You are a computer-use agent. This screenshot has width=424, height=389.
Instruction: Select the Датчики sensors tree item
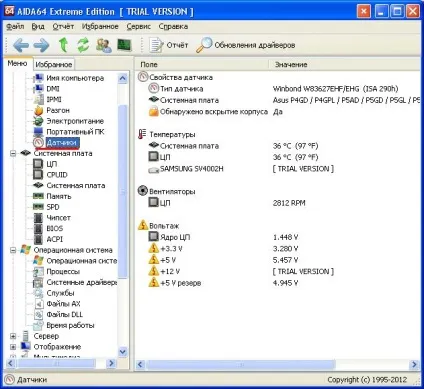pos(62,142)
